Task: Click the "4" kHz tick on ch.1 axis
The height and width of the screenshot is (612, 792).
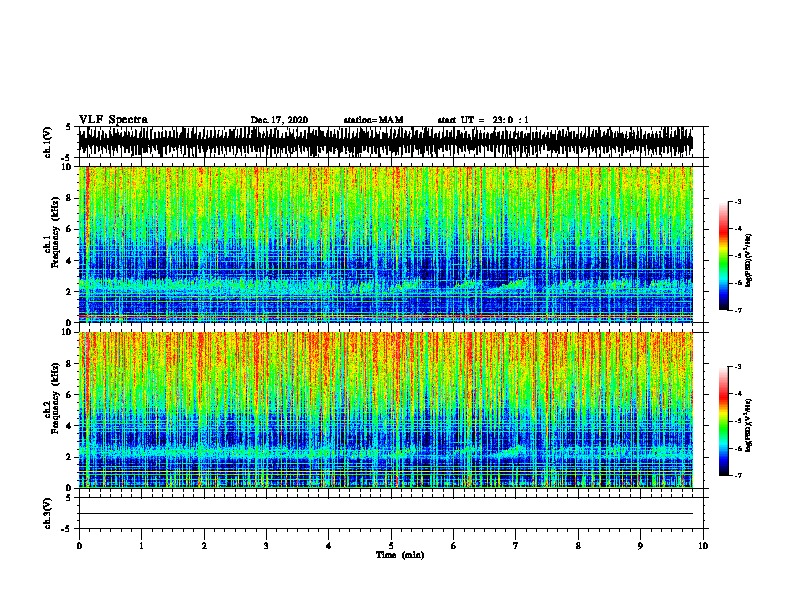Action: pyautogui.click(x=69, y=261)
